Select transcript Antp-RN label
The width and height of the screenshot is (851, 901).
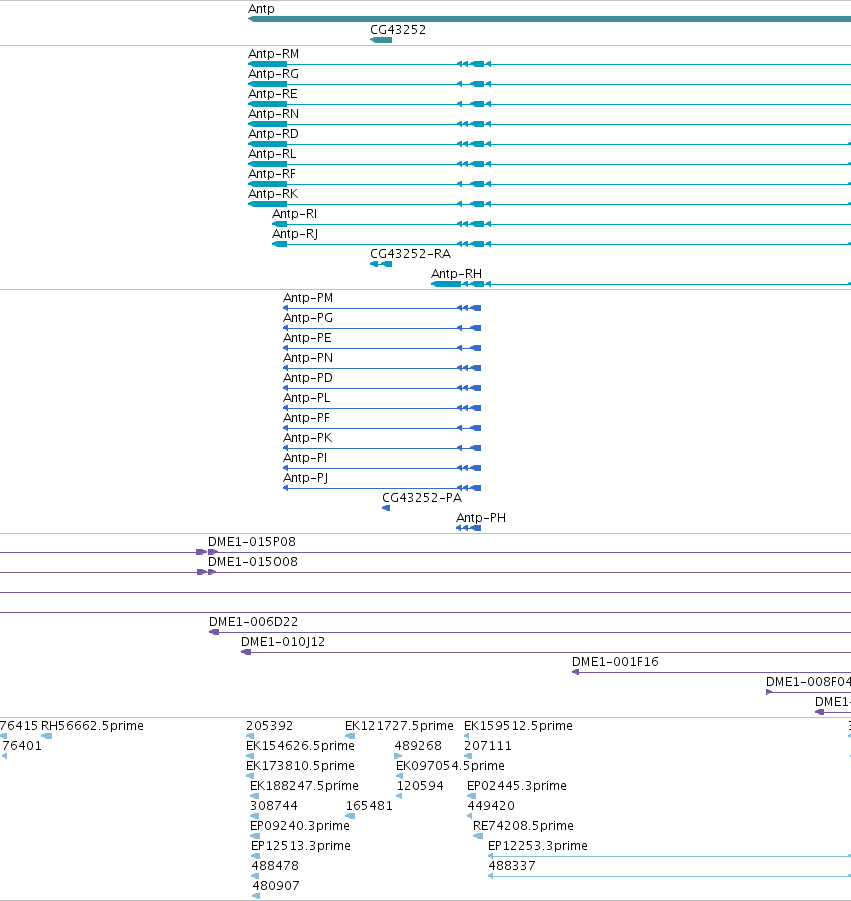[273, 114]
